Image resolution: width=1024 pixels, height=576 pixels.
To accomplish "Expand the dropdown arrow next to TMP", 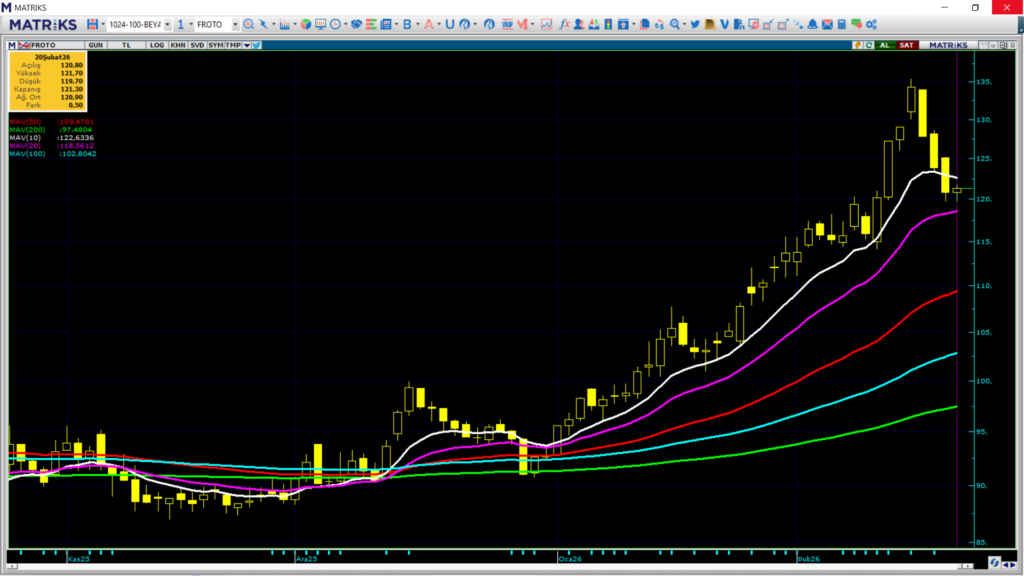I will 247,45.
